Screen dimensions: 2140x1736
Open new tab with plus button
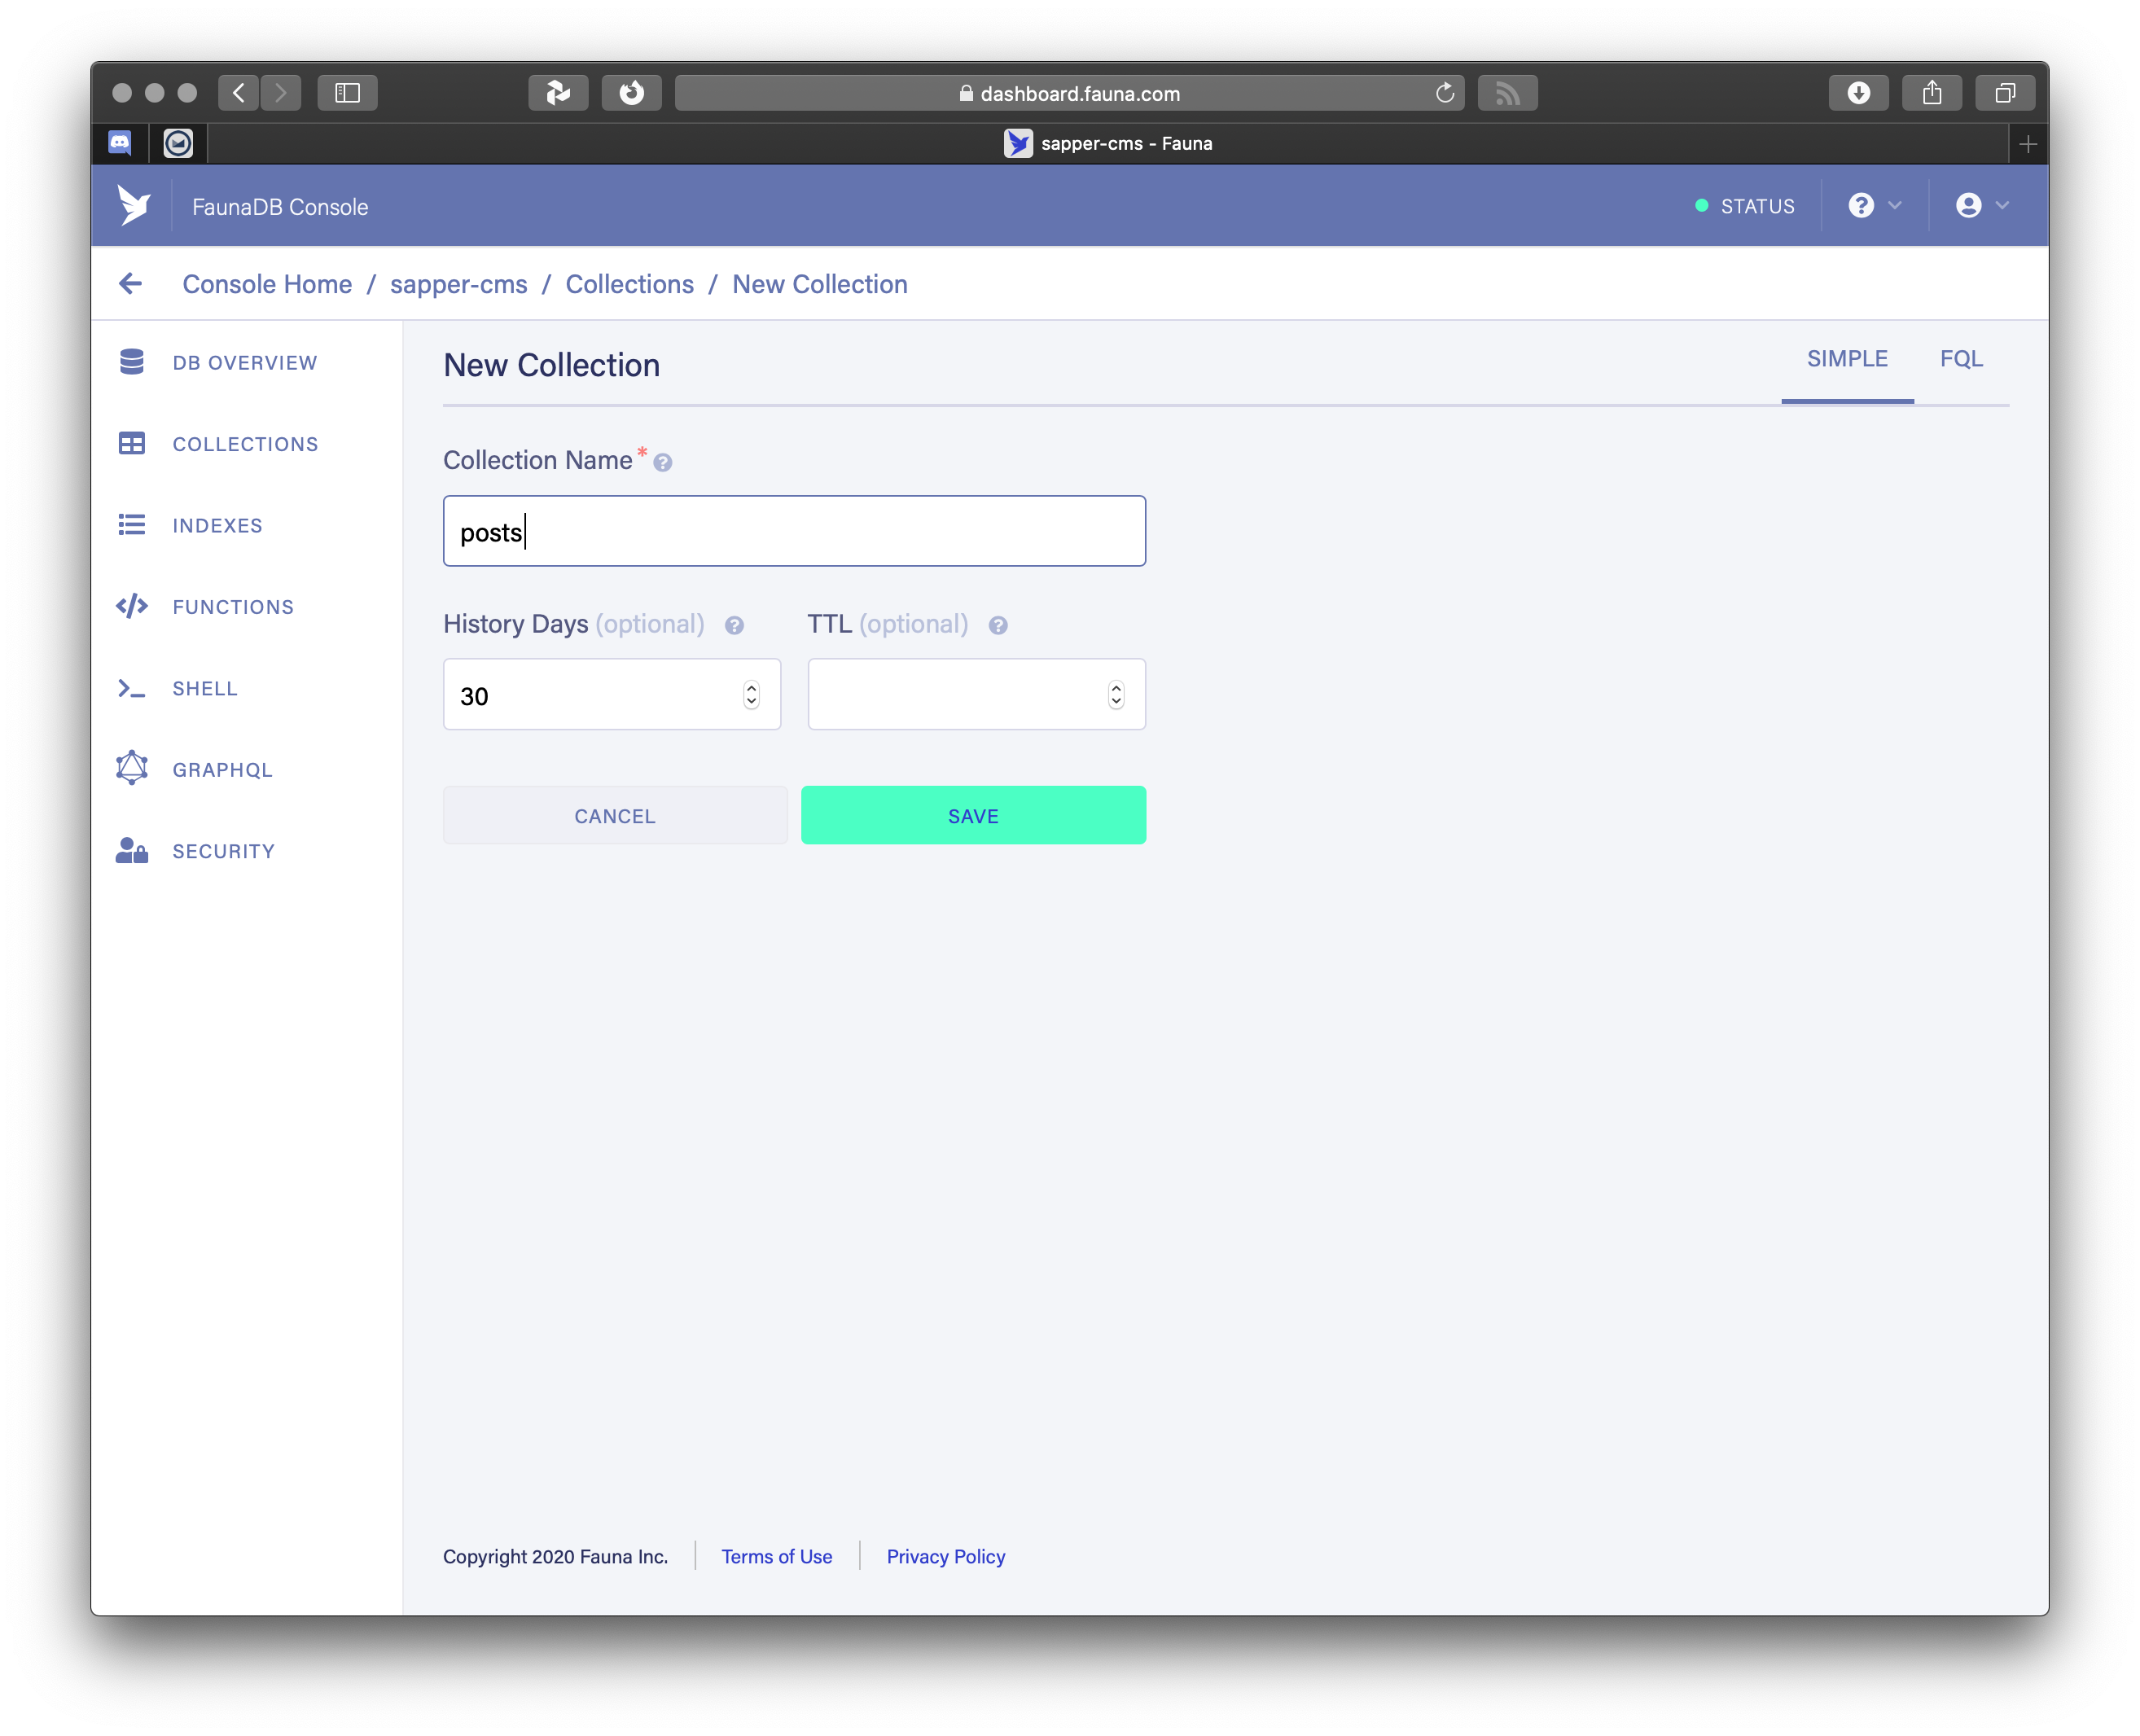point(2028,144)
